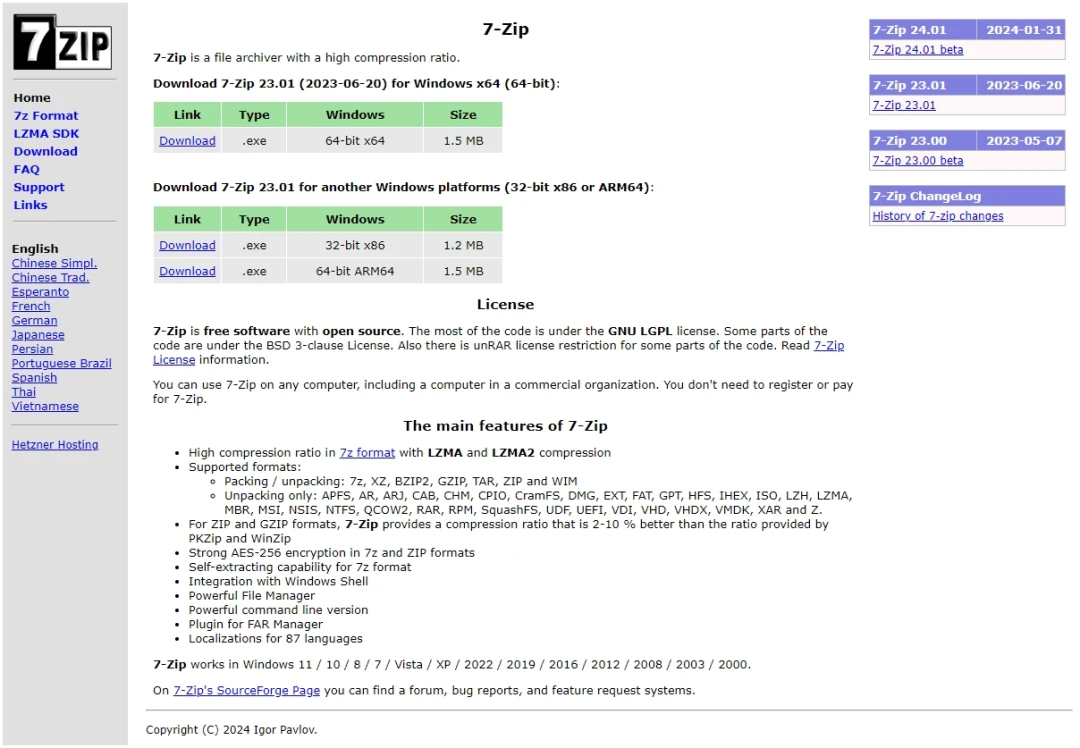Click the 2023-06-20 date in sidebar

coord(1021,85)
